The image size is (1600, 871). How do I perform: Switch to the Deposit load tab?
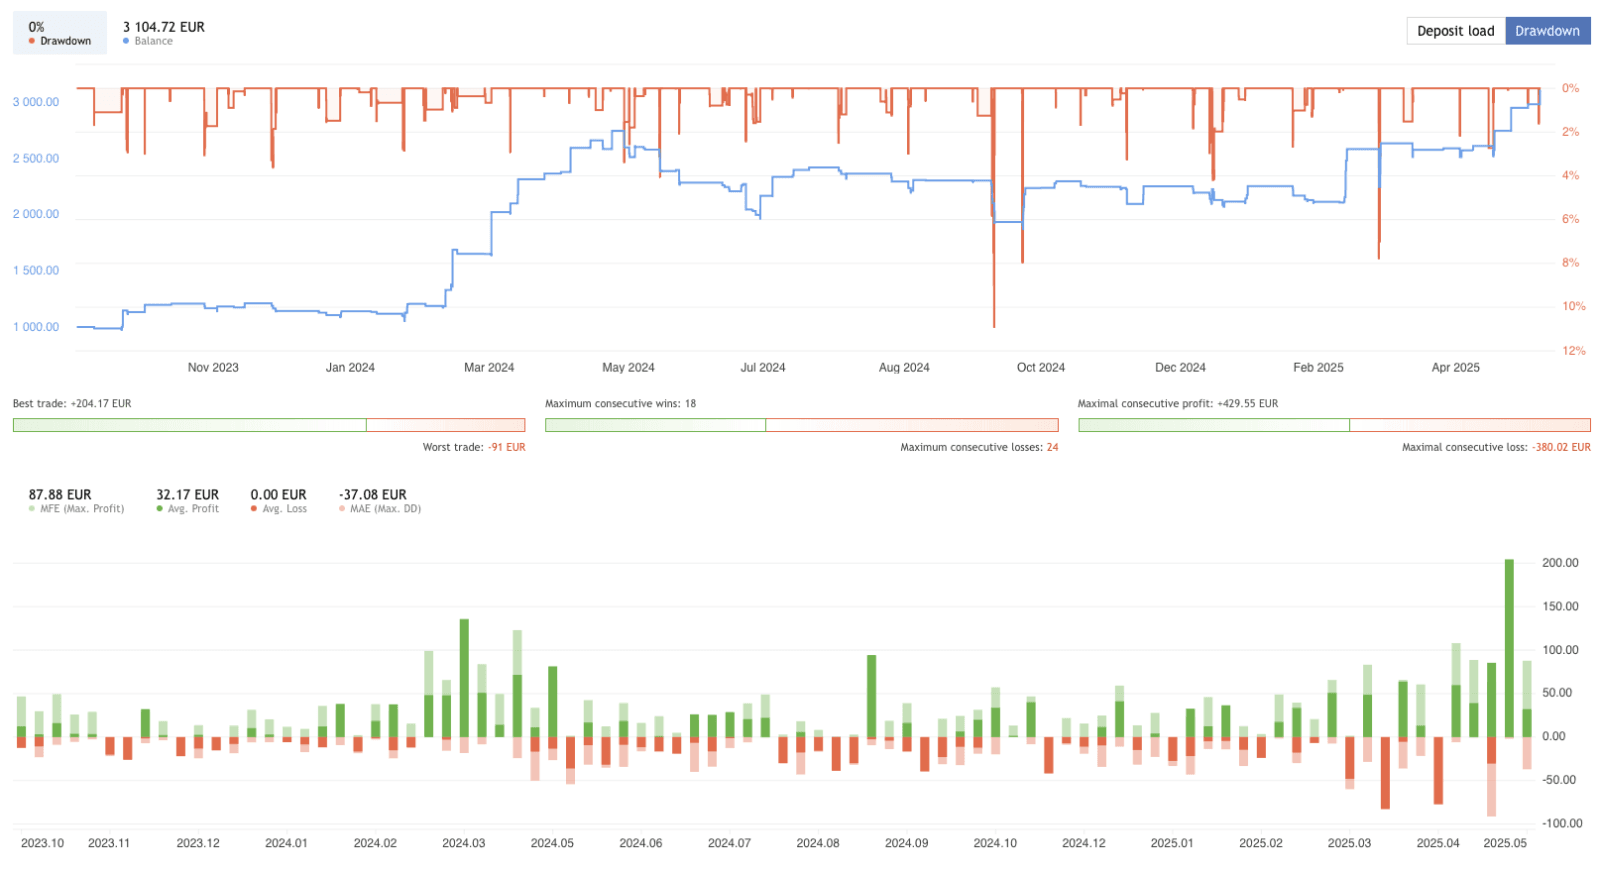coord(1455,31)
